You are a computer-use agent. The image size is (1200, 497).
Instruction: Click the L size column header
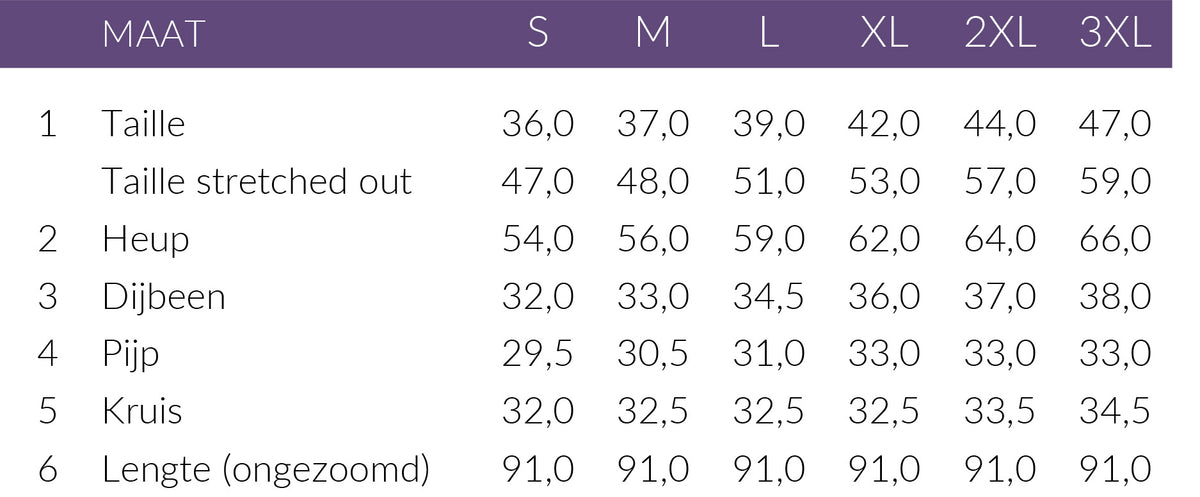tap(768, 34)
